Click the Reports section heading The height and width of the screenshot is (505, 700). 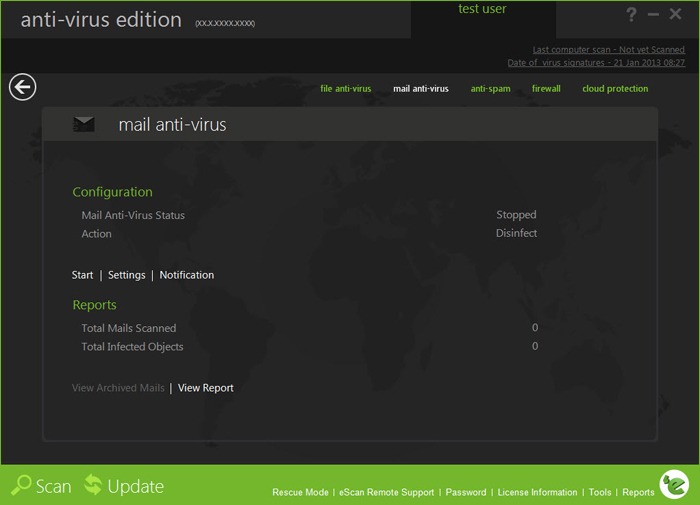coord(94,305)
